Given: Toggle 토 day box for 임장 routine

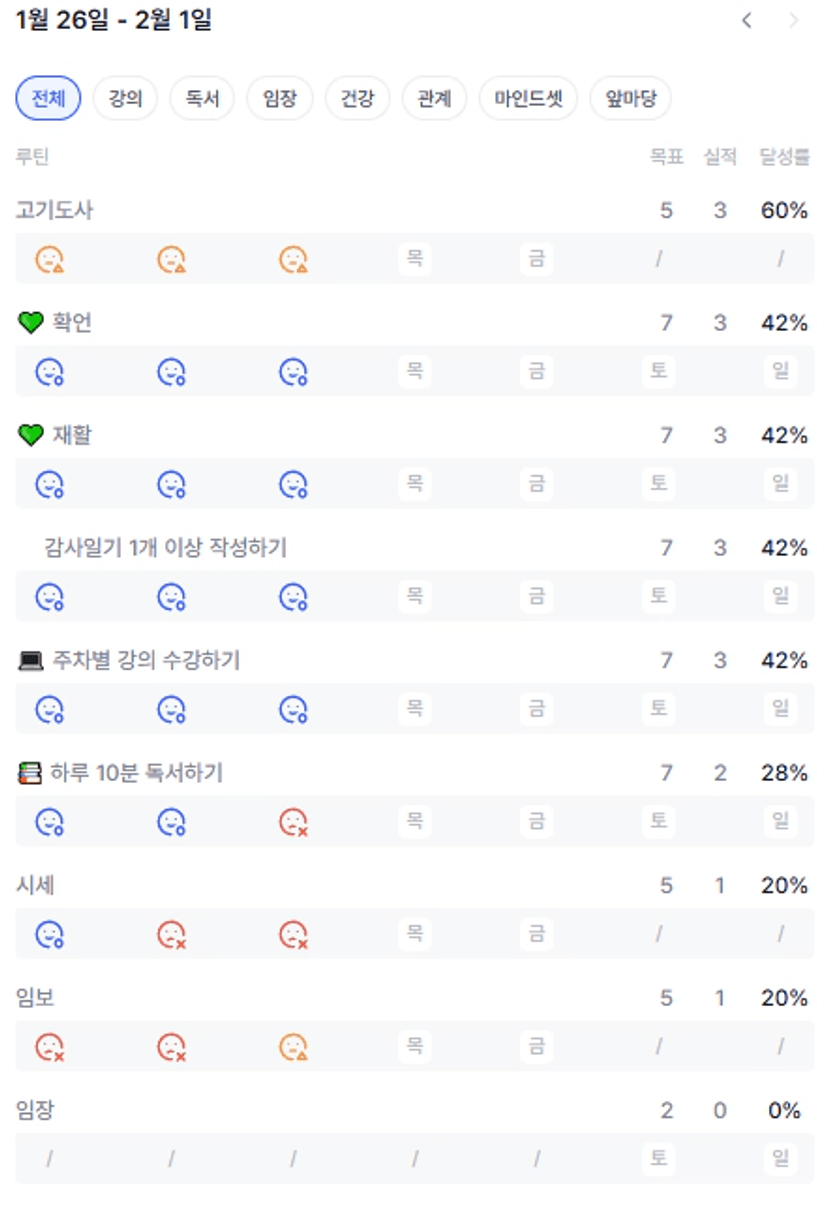Looking at the screenshot, I should click(658, 1158).
